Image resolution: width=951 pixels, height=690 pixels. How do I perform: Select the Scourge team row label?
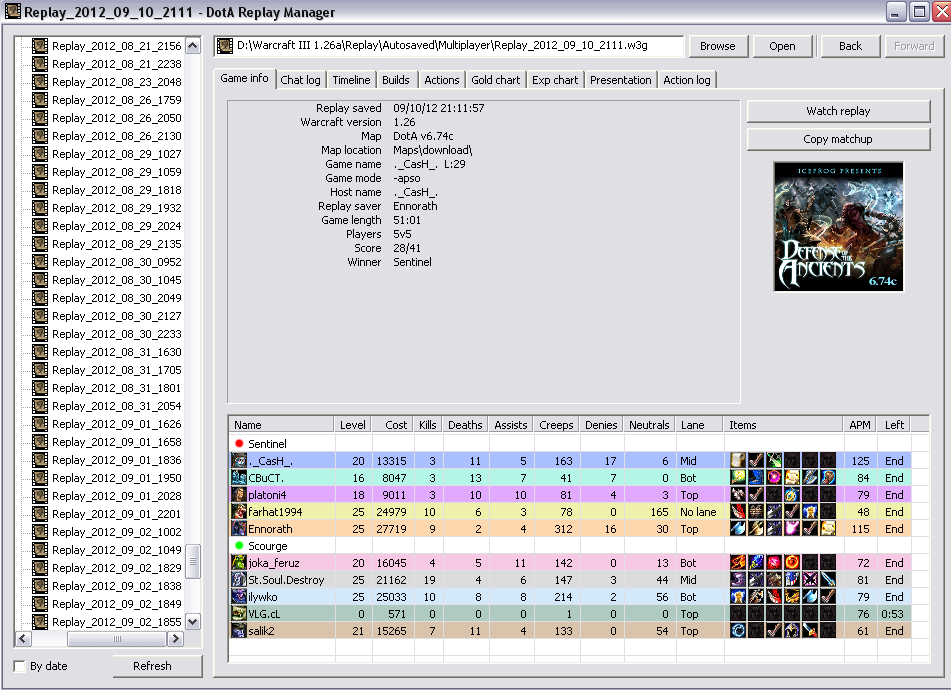coord(267,546)
